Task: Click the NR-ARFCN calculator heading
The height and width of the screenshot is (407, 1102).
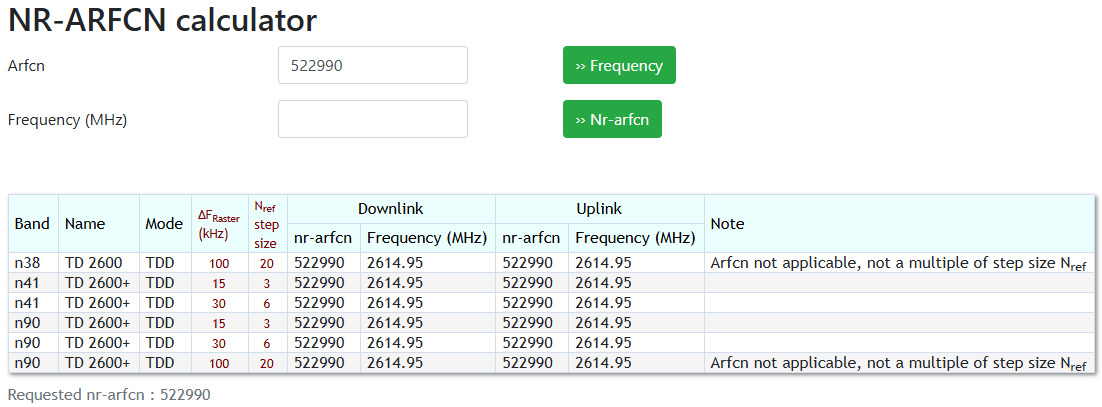Action: click(162, 19)
